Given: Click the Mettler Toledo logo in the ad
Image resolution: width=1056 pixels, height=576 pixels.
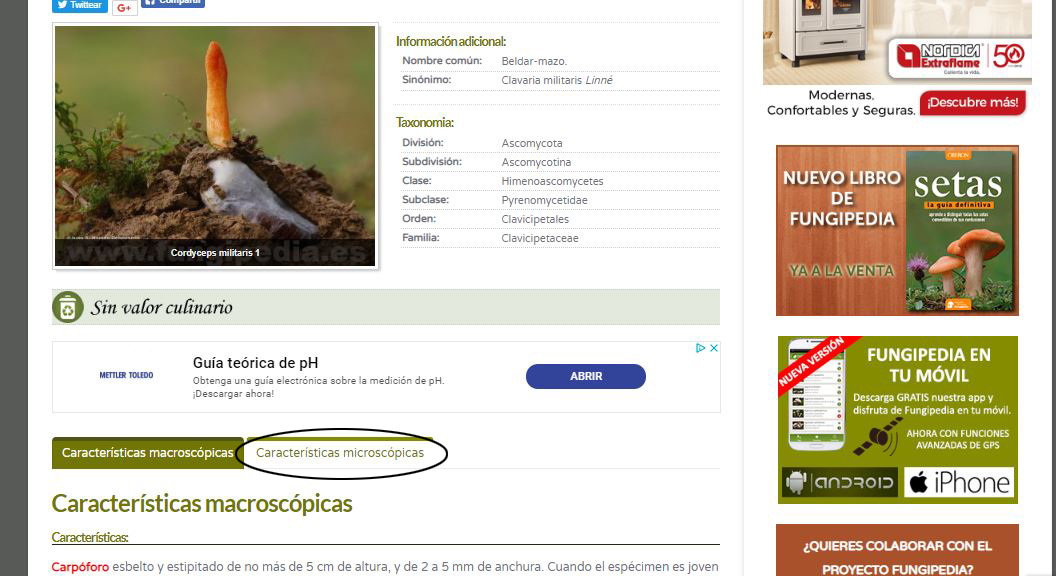Looking at the screenshot, I should [127, 376].
